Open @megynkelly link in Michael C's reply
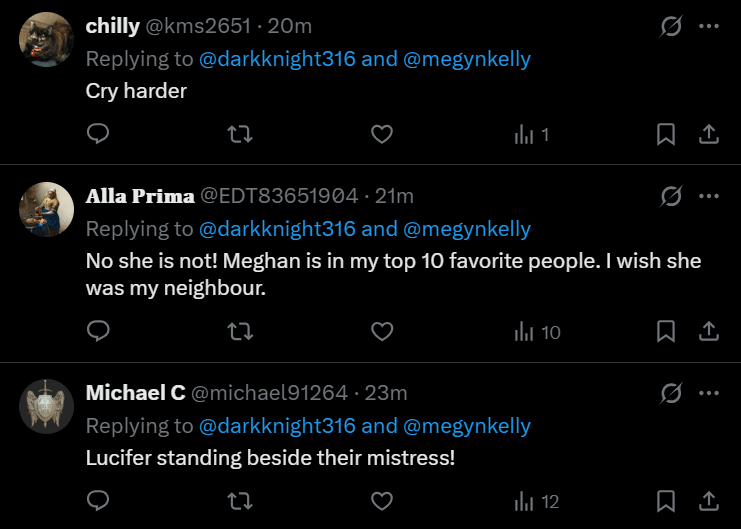Image resolution: width=741 pixels, height=529 pixels. pos(467,426)
